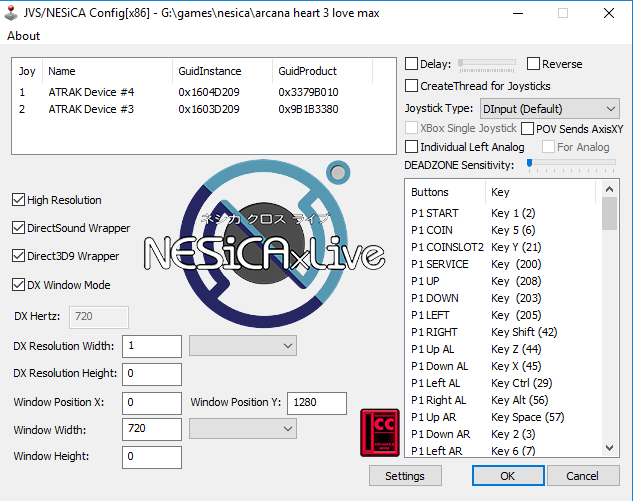The image size is (633, 501).
Task: Select the P1 COIN mapping row
Action: coord(503,230)
